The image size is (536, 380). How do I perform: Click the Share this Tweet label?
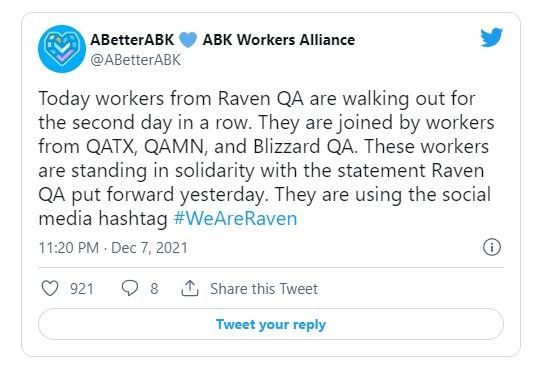[x=264, y=289]
